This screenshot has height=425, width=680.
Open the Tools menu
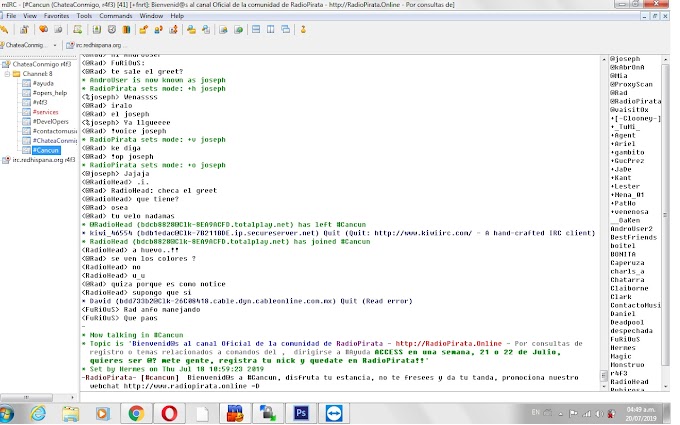84,16
